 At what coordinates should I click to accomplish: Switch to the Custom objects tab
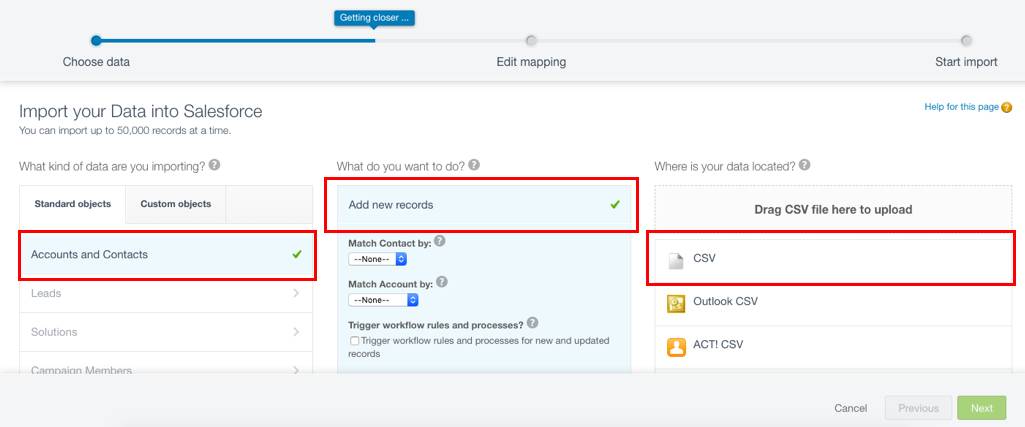[176, 204]
